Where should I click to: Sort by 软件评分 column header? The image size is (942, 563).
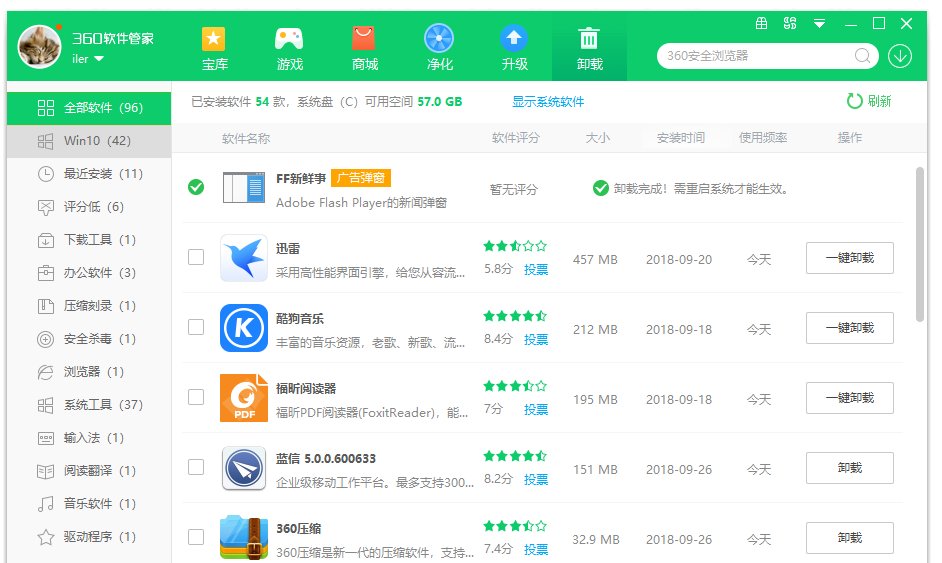click(x=515, y=138)
